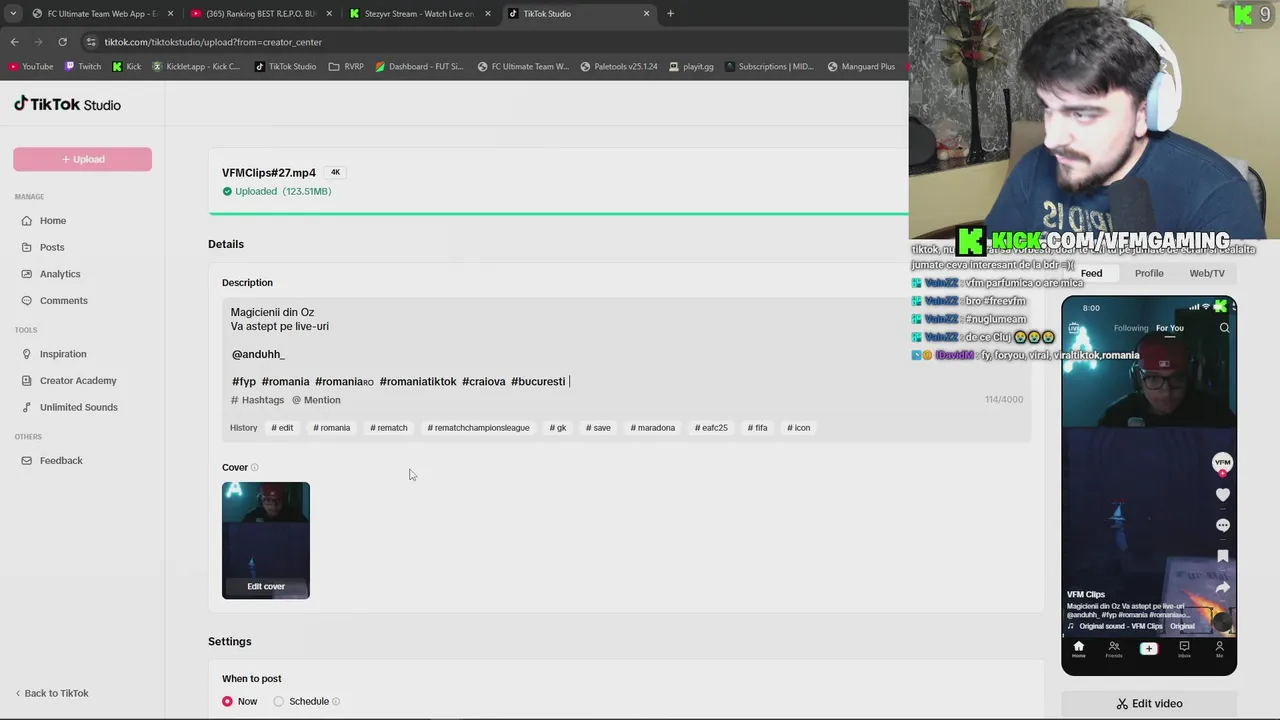Screen dimensions: 1280x720
Task: Click Inbox icon in preview bottom bar
Action: [x=1184, y=649]
